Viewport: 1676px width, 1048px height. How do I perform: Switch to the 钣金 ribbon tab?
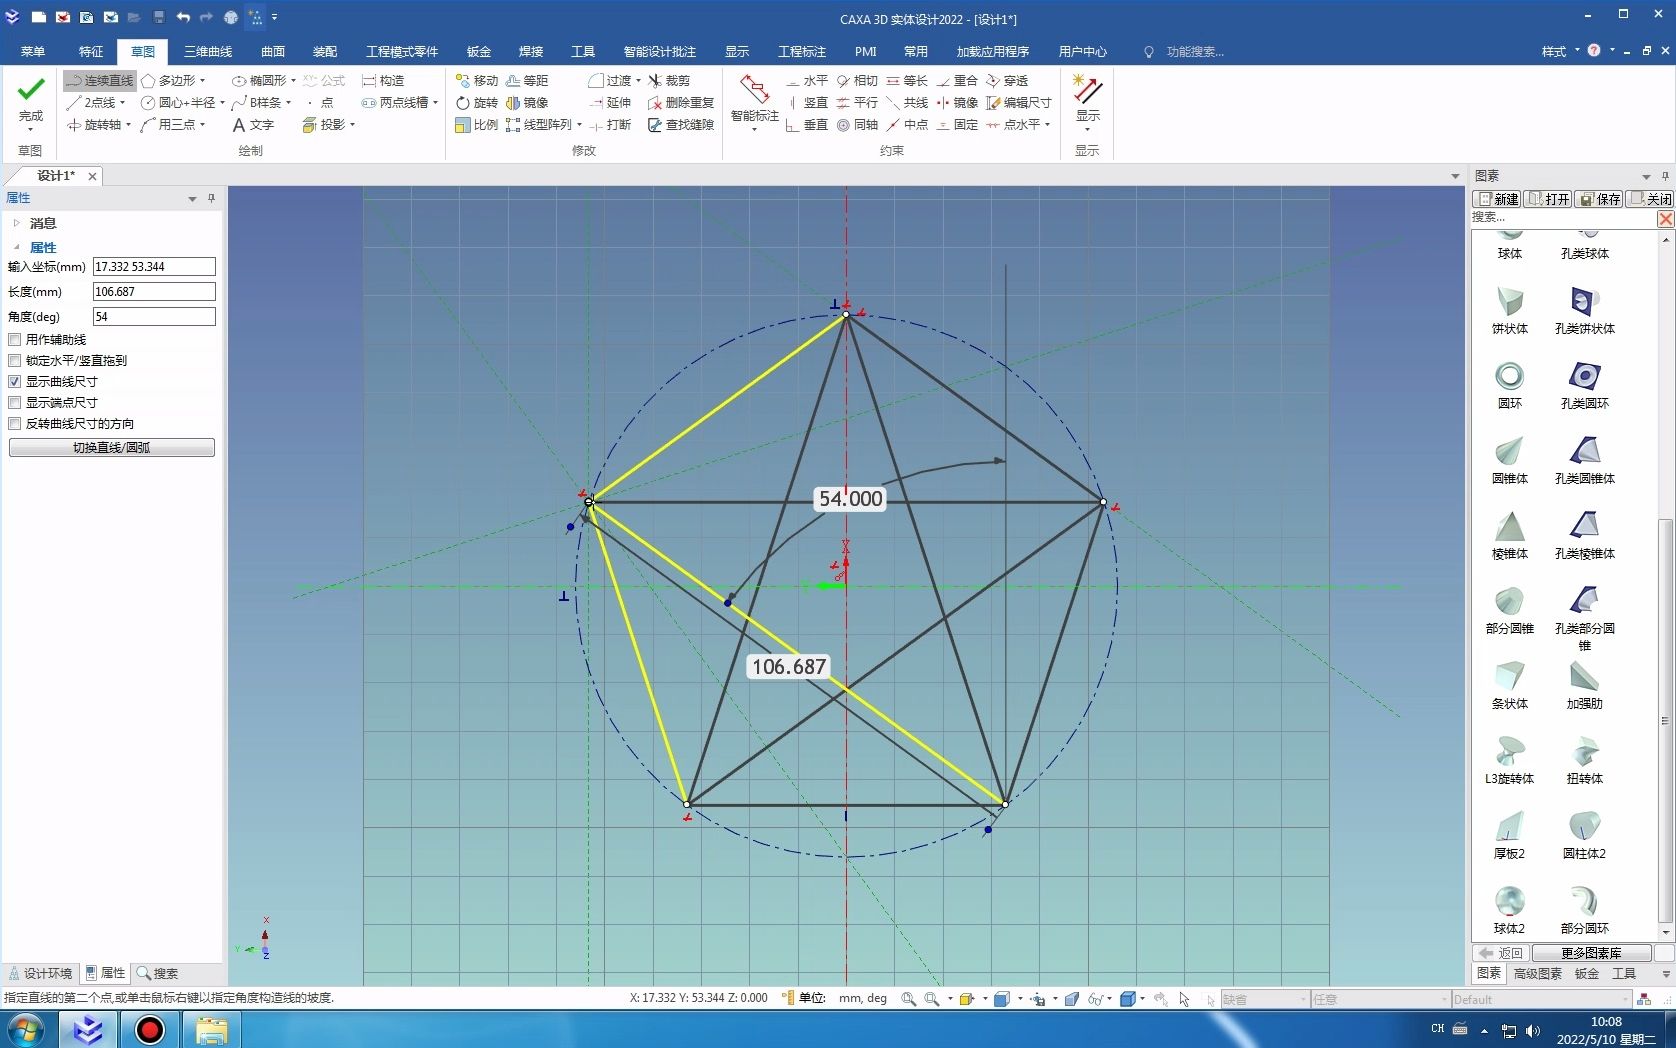click(479, 51)
